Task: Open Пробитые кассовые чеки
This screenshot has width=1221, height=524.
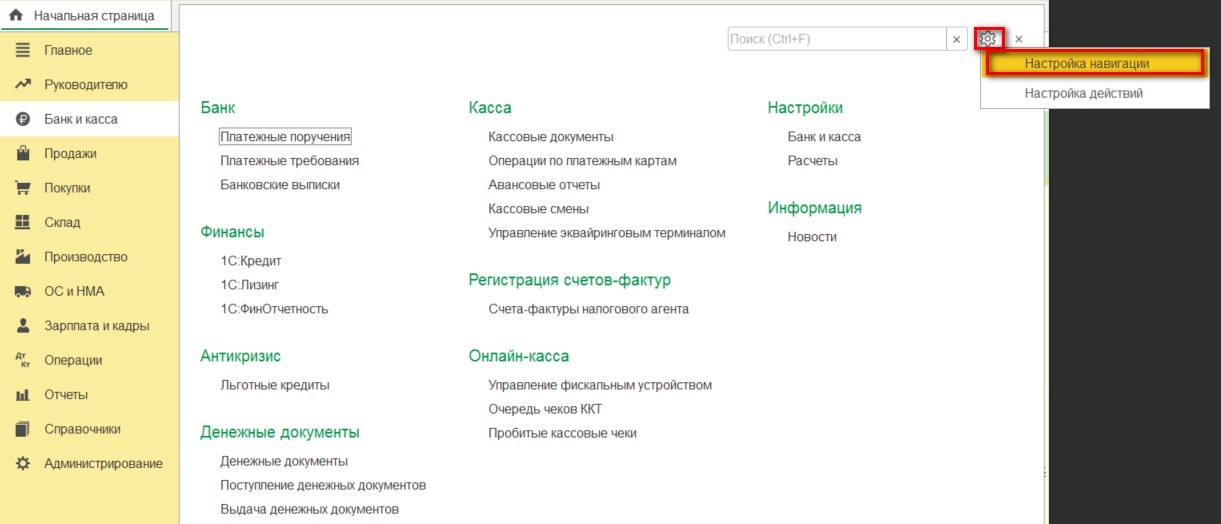Action: pos(563,433)
